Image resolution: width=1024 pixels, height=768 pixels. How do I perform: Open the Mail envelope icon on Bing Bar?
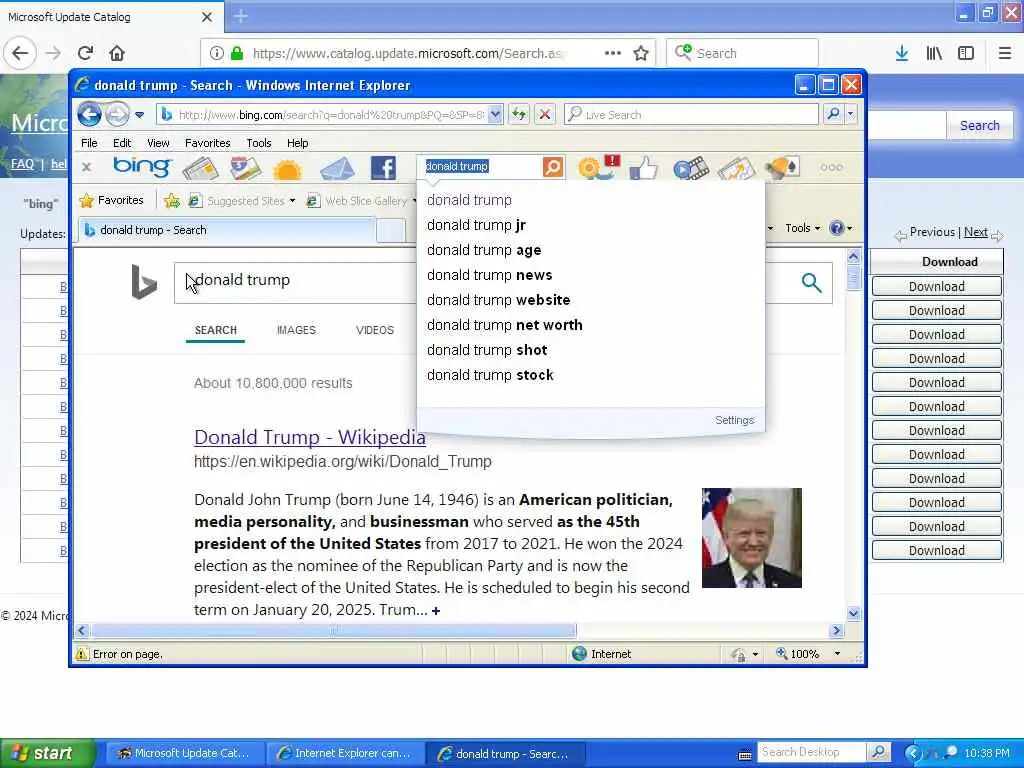337,169
